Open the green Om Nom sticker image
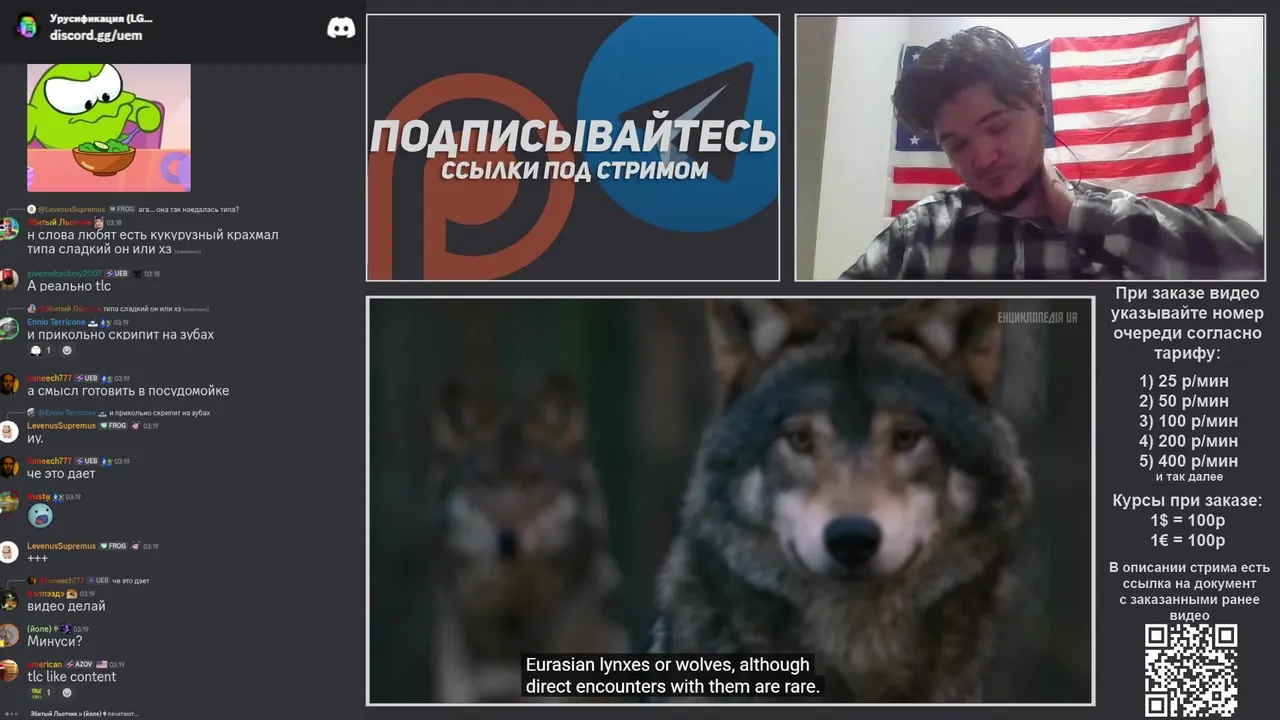The height and width of the screenshot is (720, 1280). coord(109,128)
